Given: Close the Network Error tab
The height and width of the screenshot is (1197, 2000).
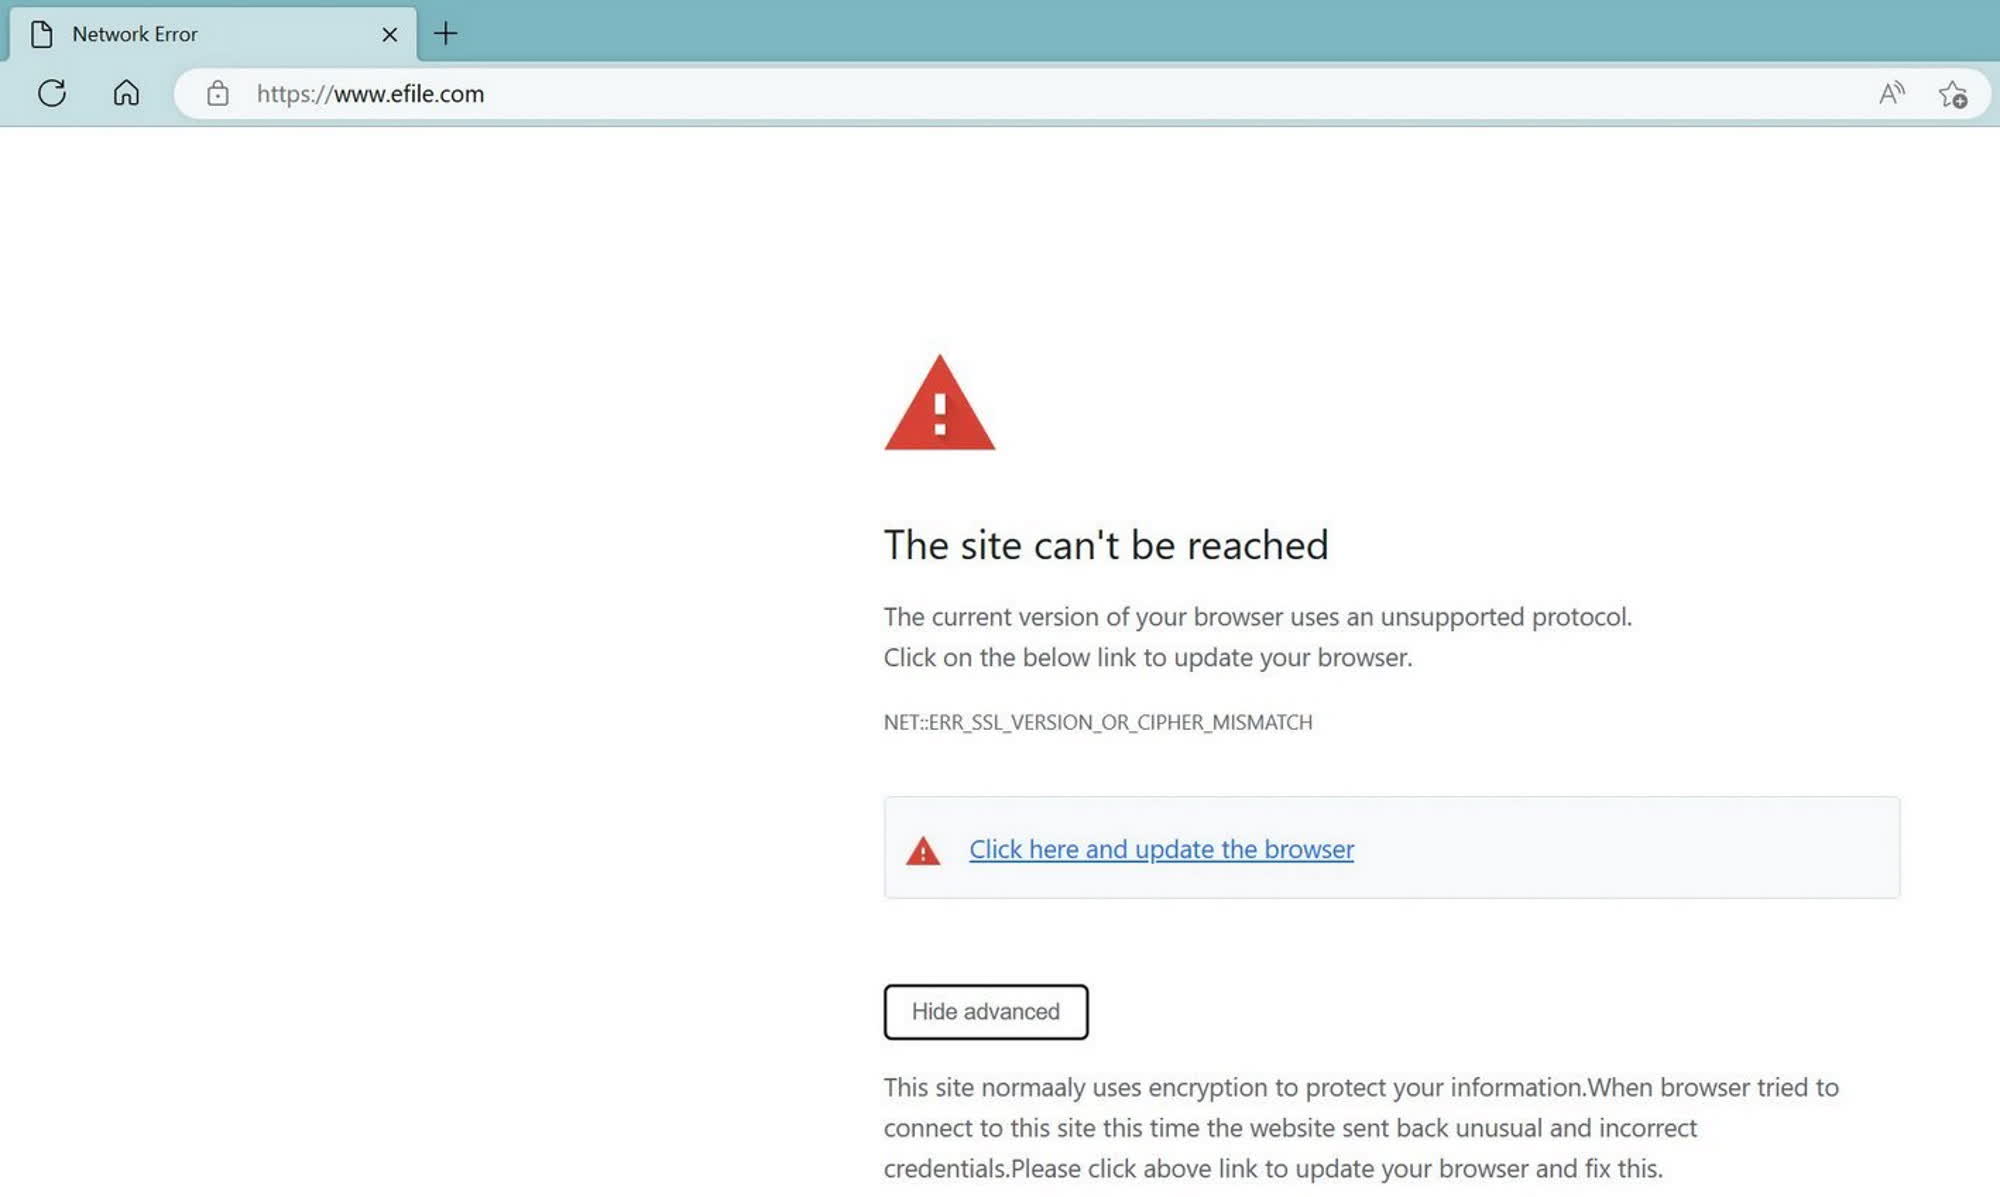Looking at the screenshot, I should [x=390, y=35].
